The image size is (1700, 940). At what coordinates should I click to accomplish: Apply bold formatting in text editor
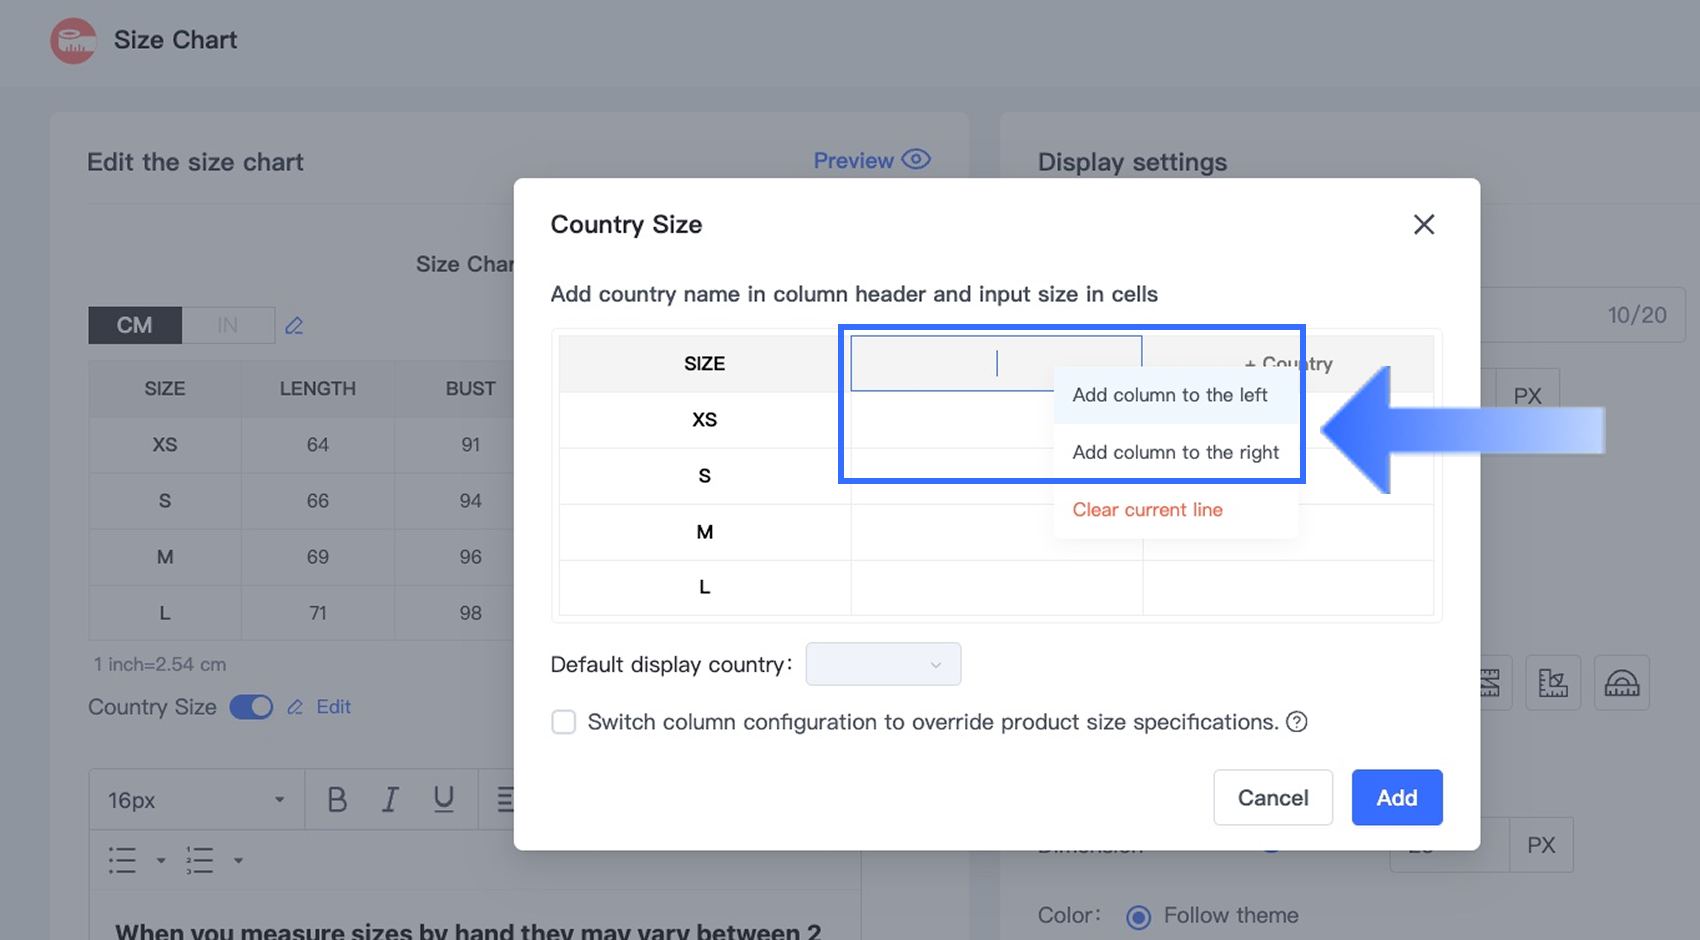tap(337, 800)
